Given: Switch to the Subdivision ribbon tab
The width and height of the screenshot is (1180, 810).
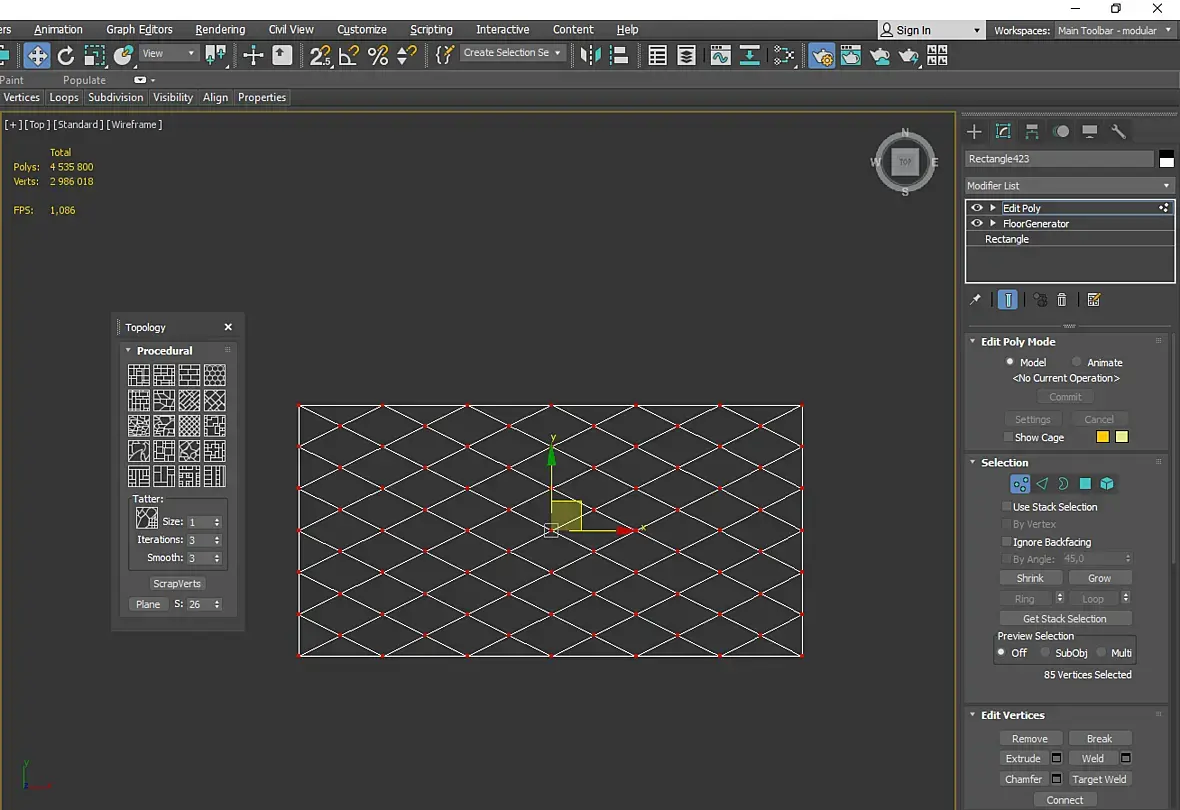Looking at the screenshot, I should click(x=115, y=97).
